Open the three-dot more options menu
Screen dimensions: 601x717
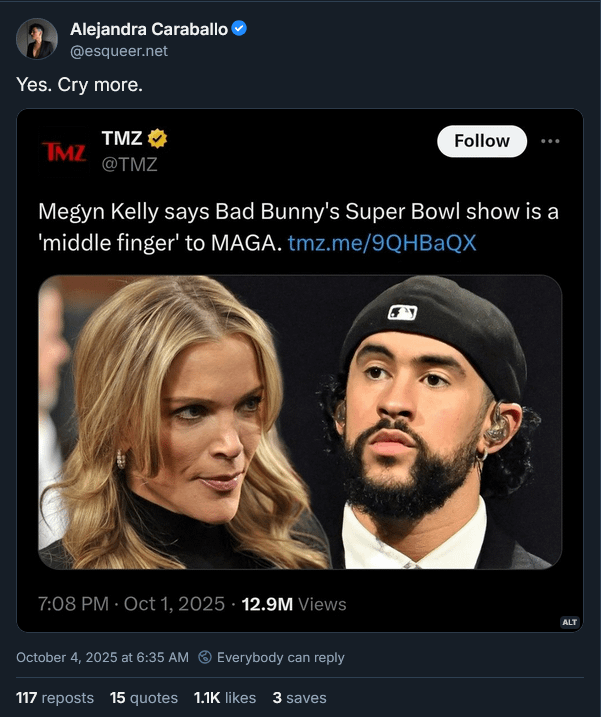[549, 141]
